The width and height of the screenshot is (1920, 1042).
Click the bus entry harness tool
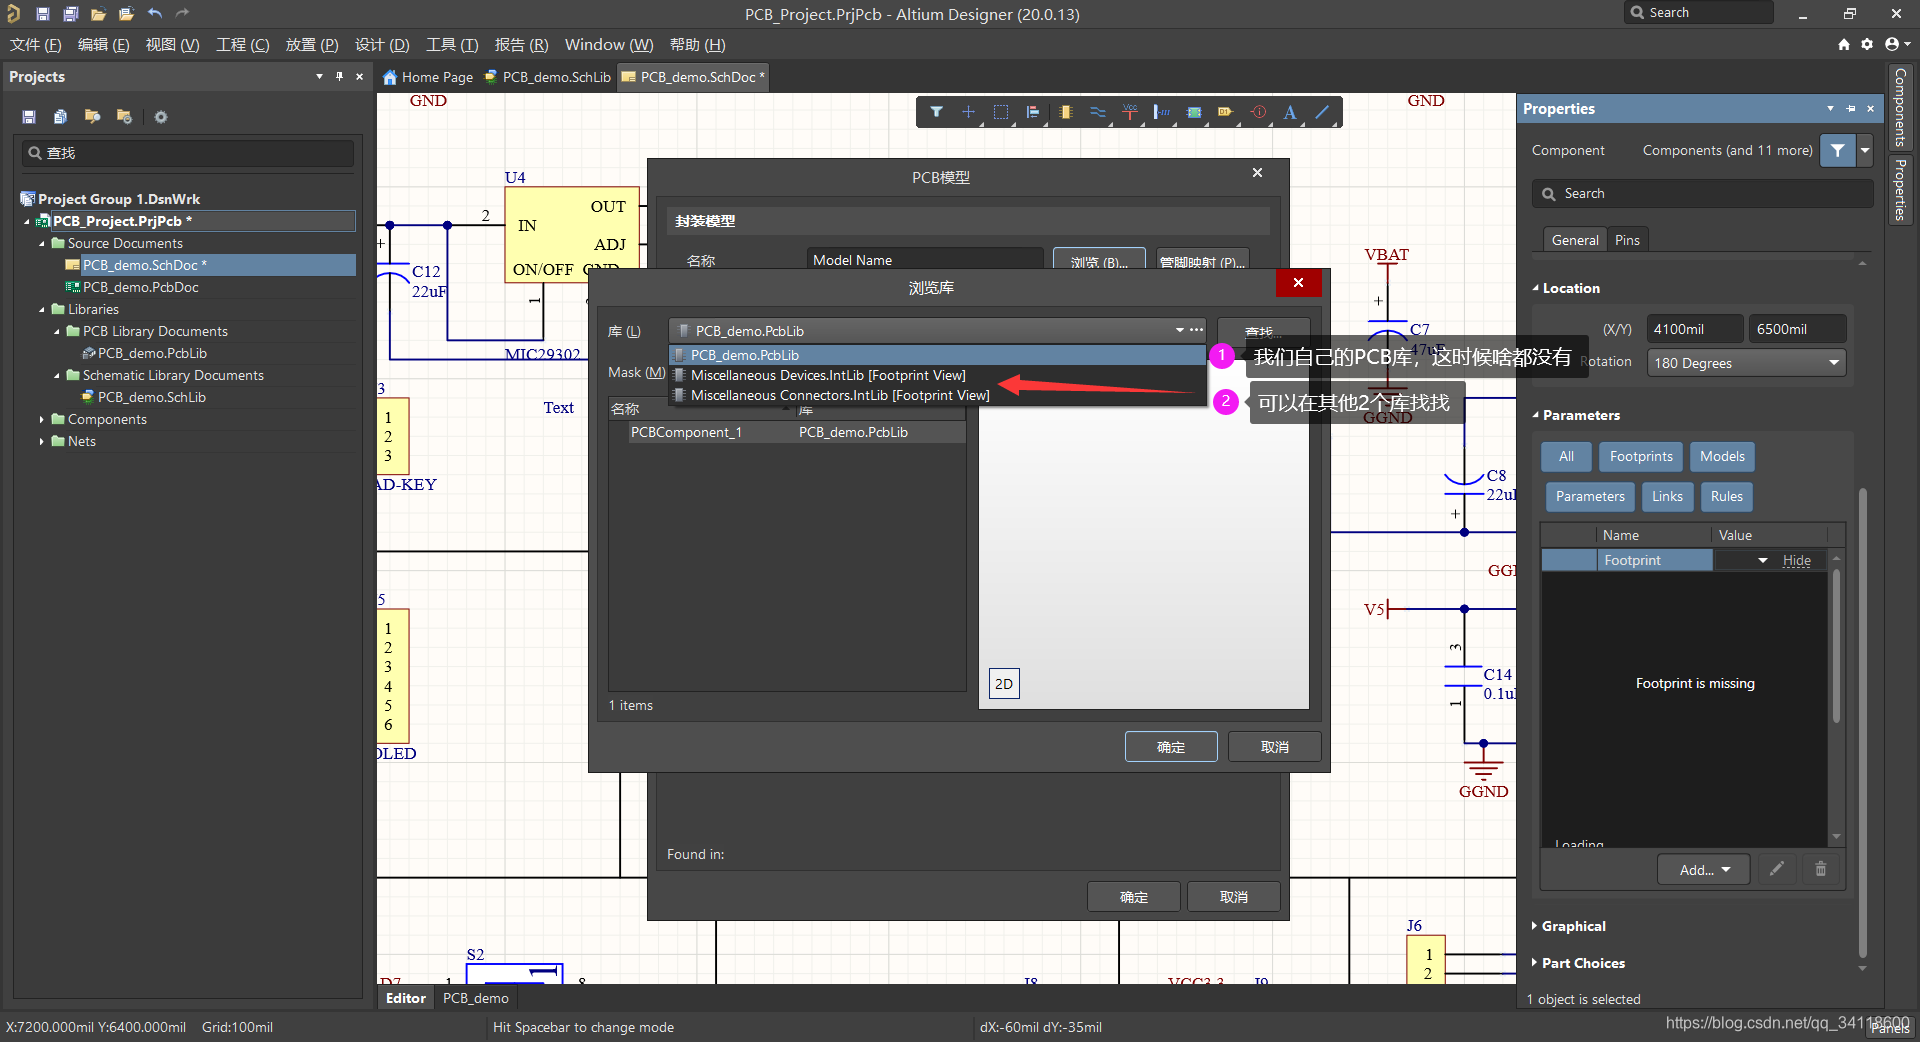pyautogui.click(x=1162, y=112)
